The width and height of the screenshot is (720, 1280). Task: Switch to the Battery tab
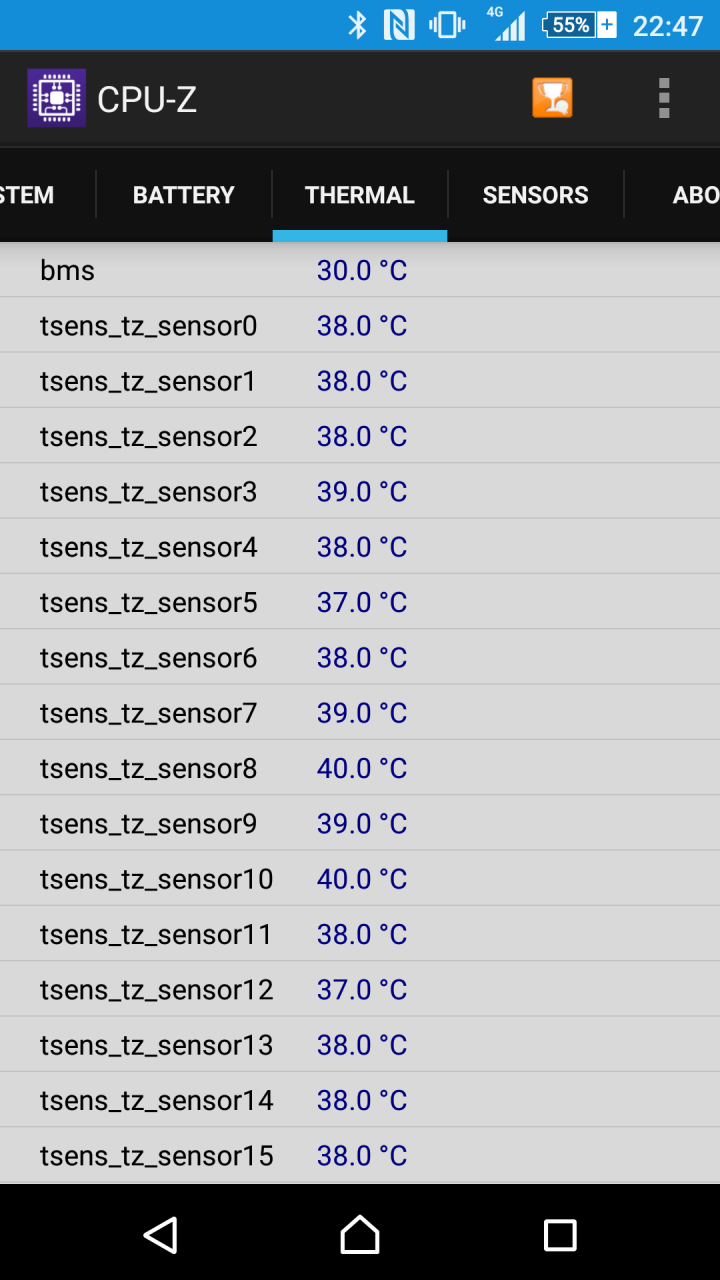click(x=184, y=195)
